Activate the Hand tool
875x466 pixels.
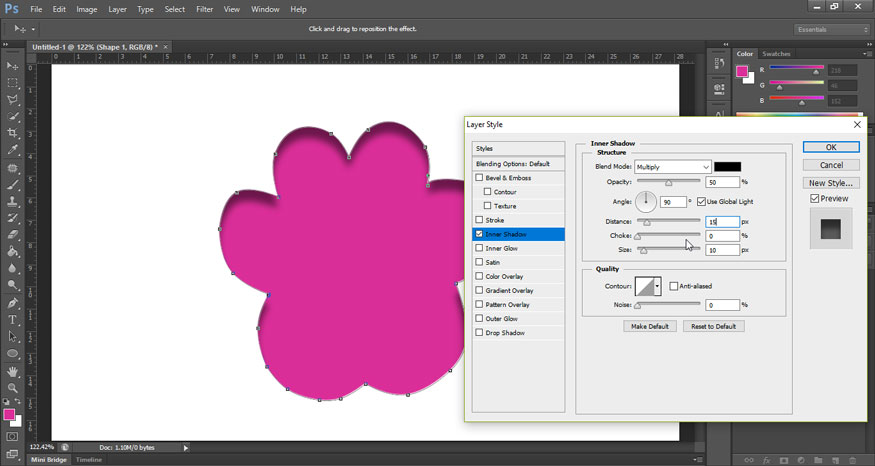point(13,371)
